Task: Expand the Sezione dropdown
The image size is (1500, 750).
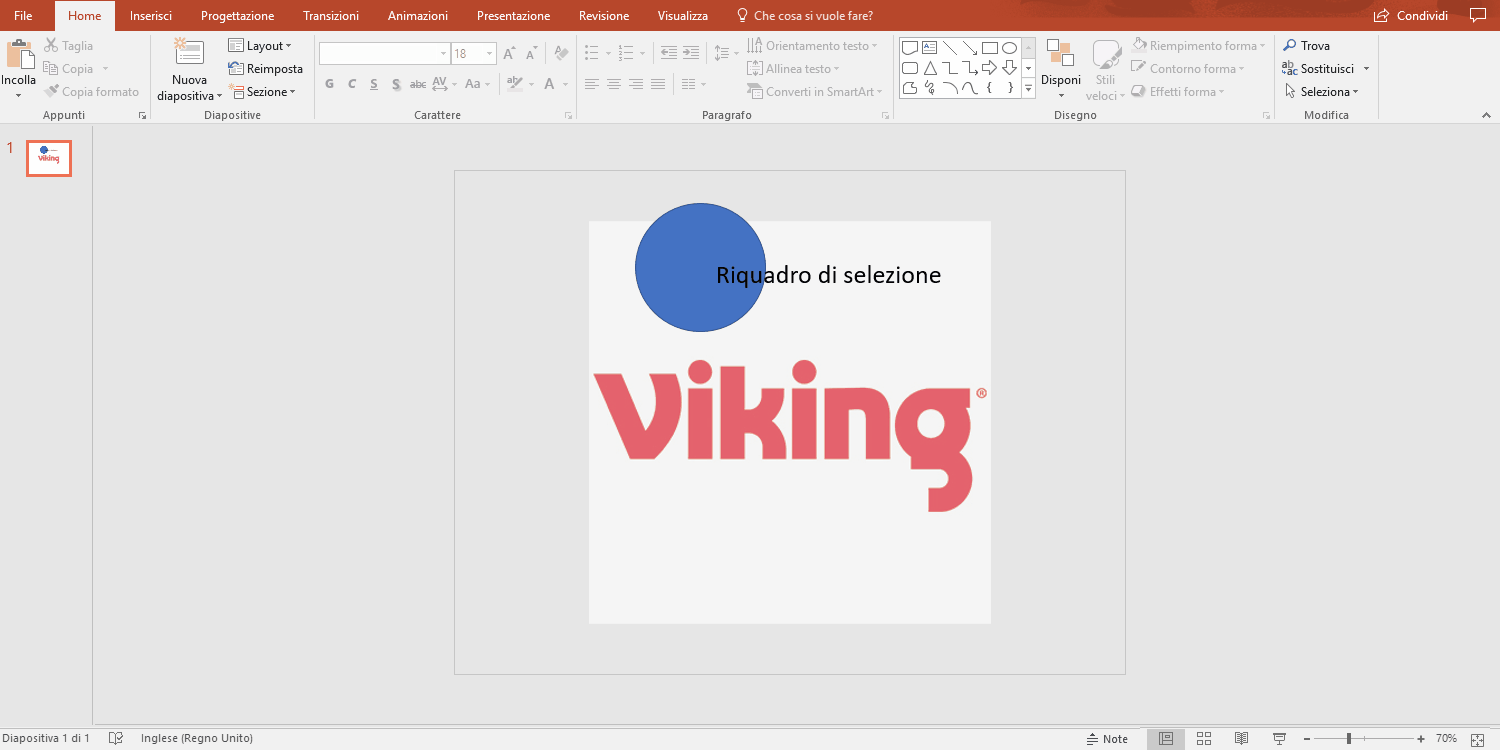Action: (264, 91)
